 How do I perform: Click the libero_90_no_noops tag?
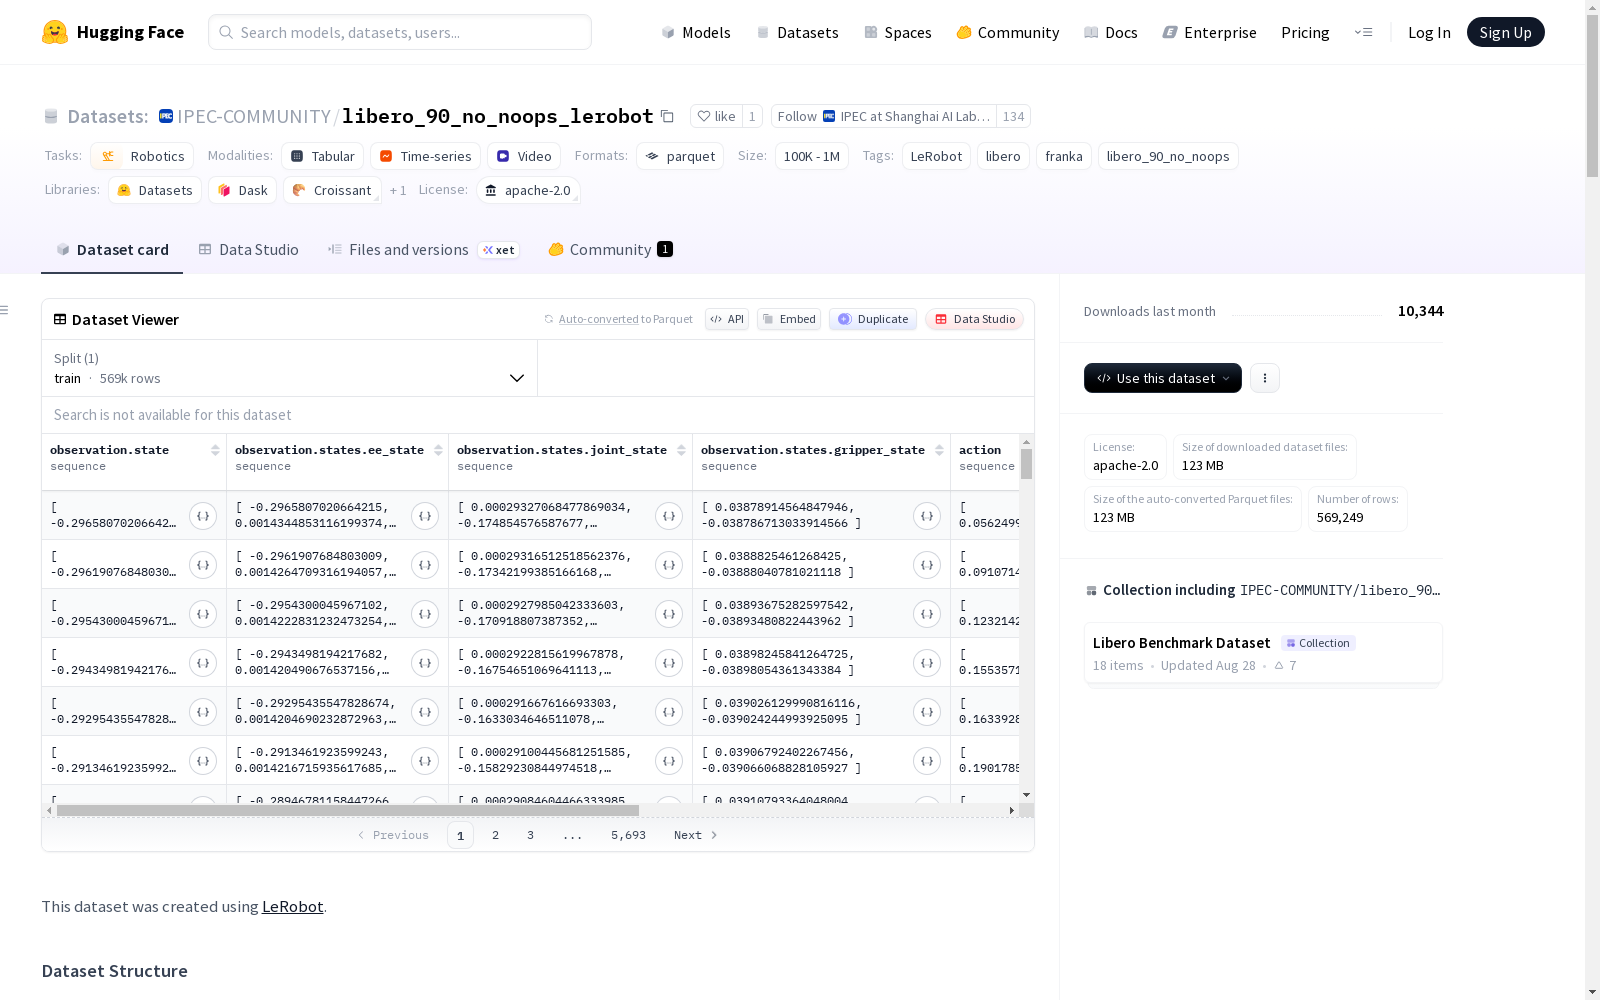click(x=1168, y=156)
